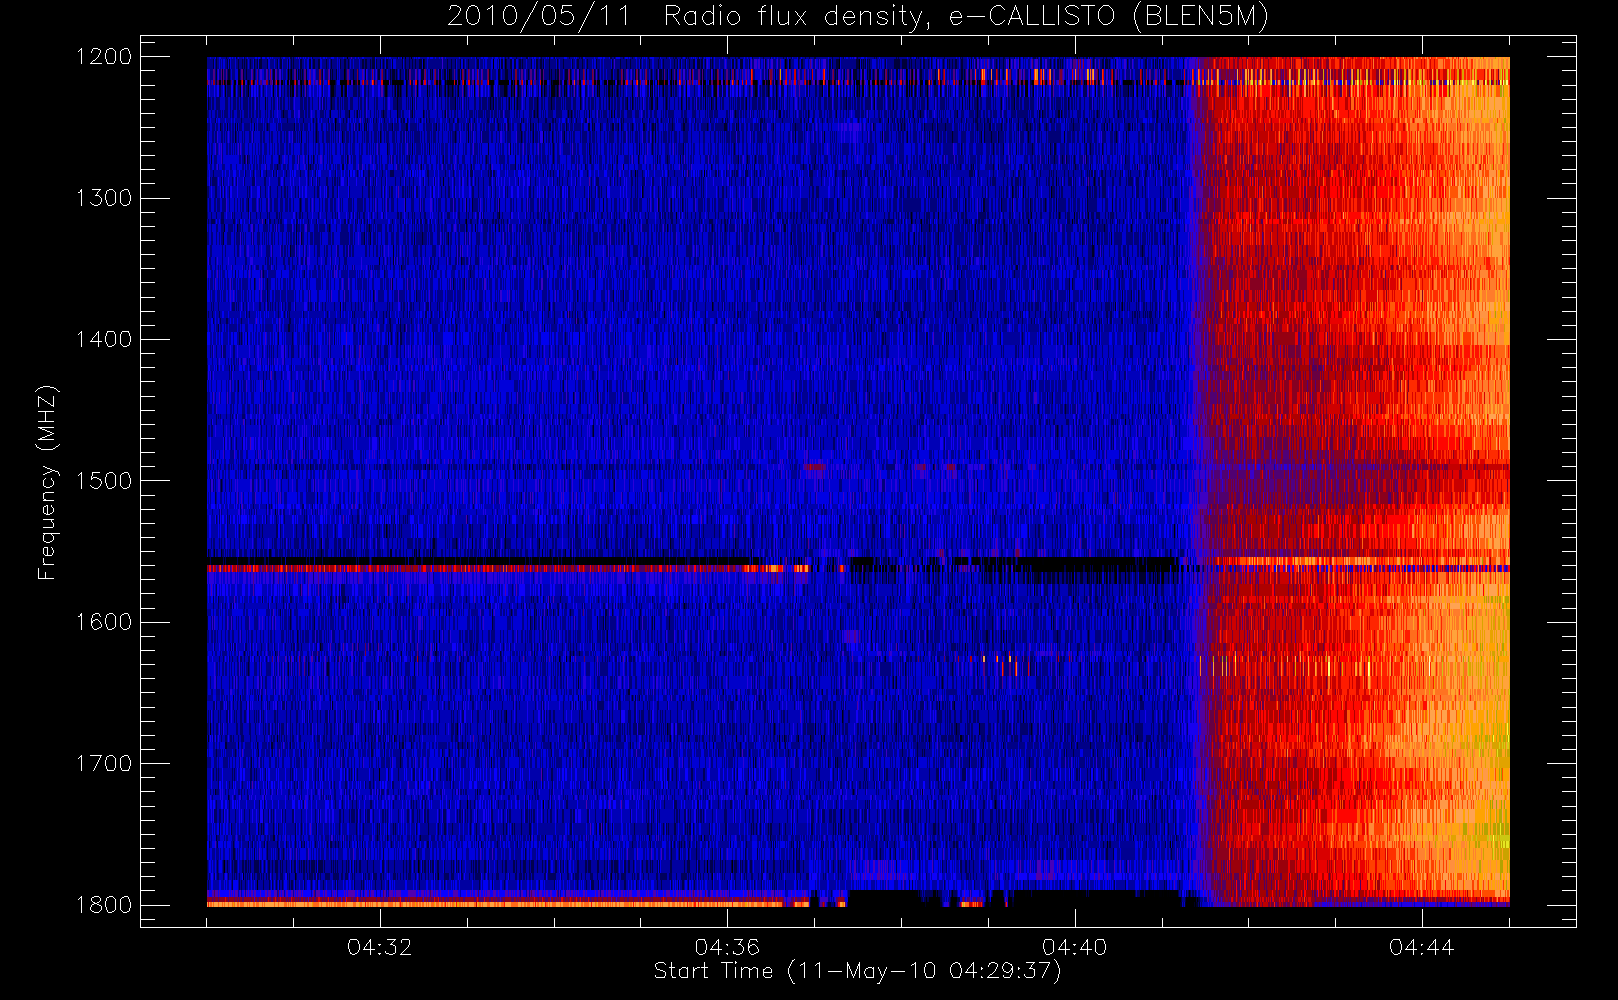The image size is (1618, 1000).
Task: Select the 'Frequency (MHZ)' y-axis label
Action: click(x=46, y=482)
